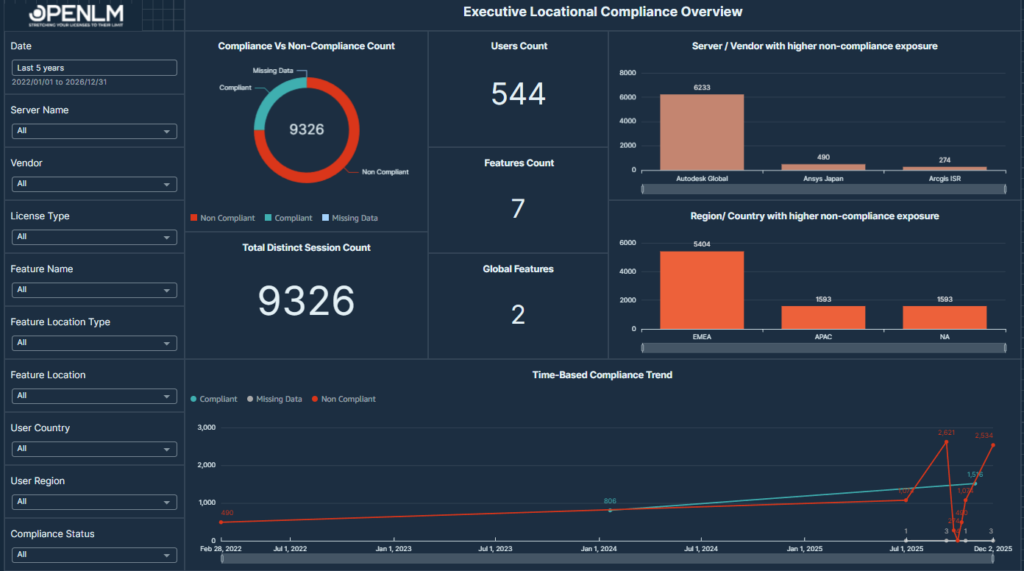Click the trend chart time range slider
The height and width of the screenshot is (571, 1024).
607,559
